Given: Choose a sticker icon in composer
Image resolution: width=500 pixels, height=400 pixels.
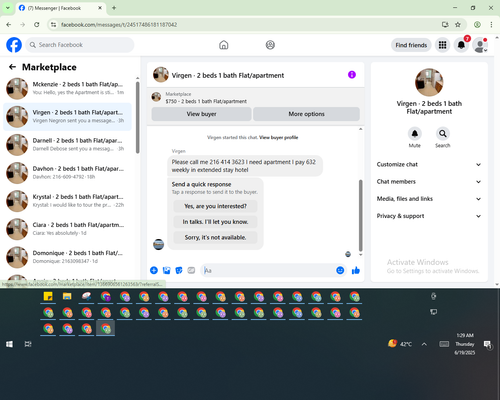Looking at the screenshot, I should coord(179,270).
